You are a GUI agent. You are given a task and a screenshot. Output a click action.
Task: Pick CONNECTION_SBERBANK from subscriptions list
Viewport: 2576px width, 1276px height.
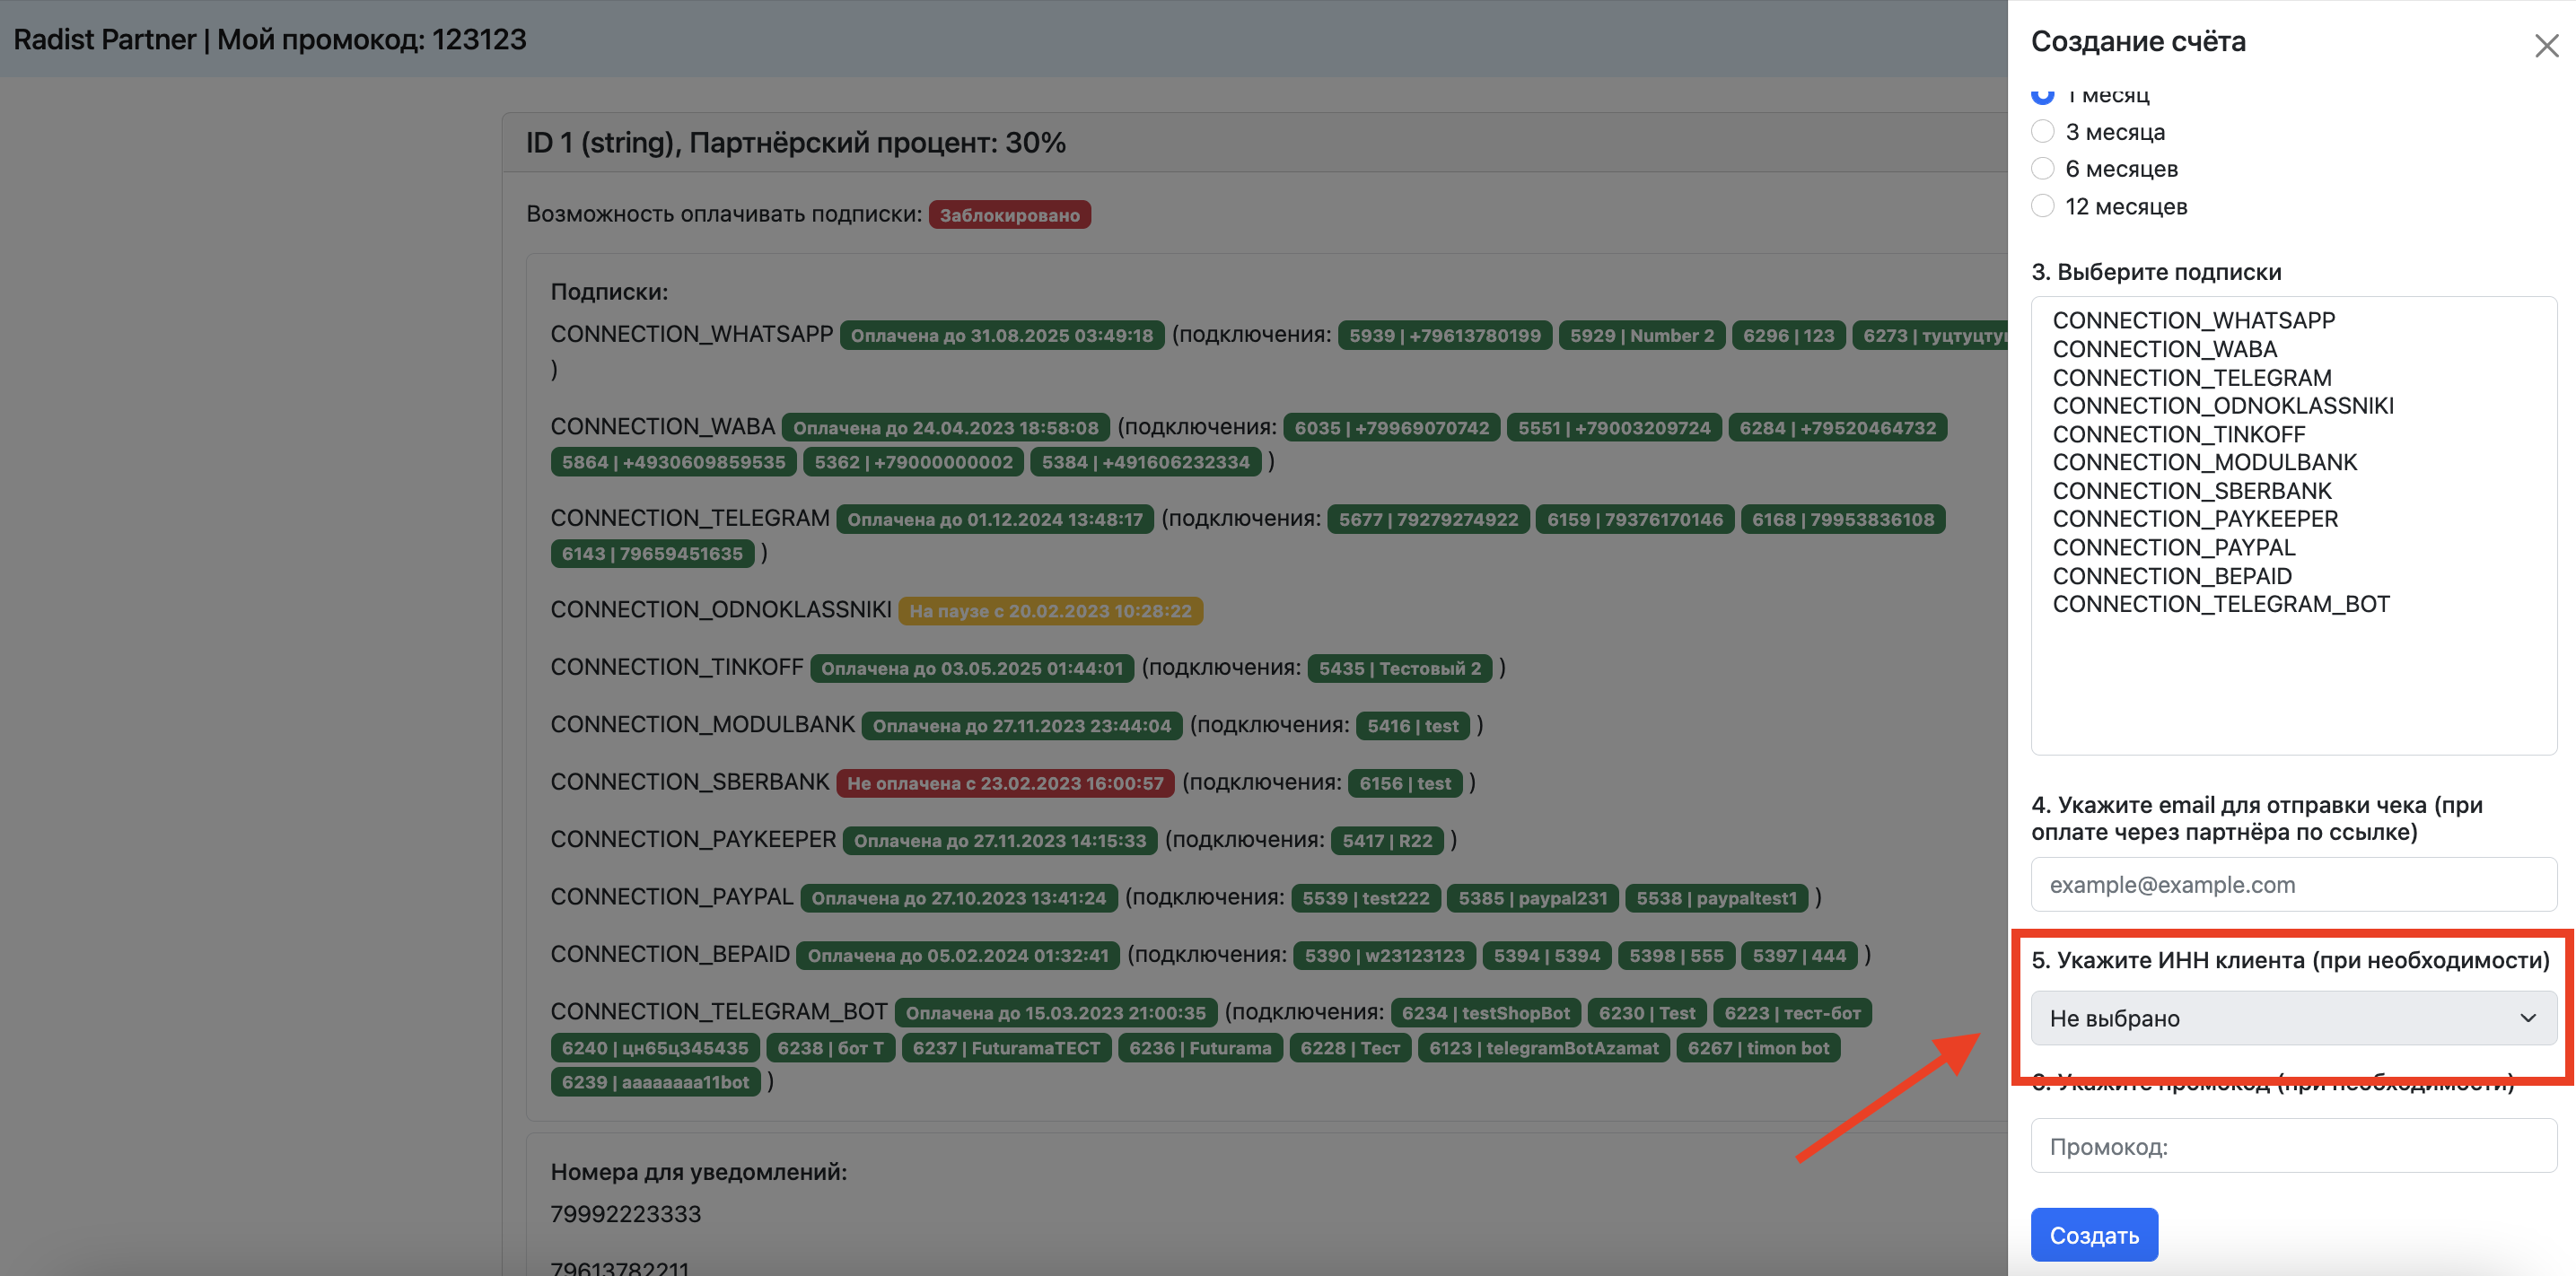[x=2191, y=491]
